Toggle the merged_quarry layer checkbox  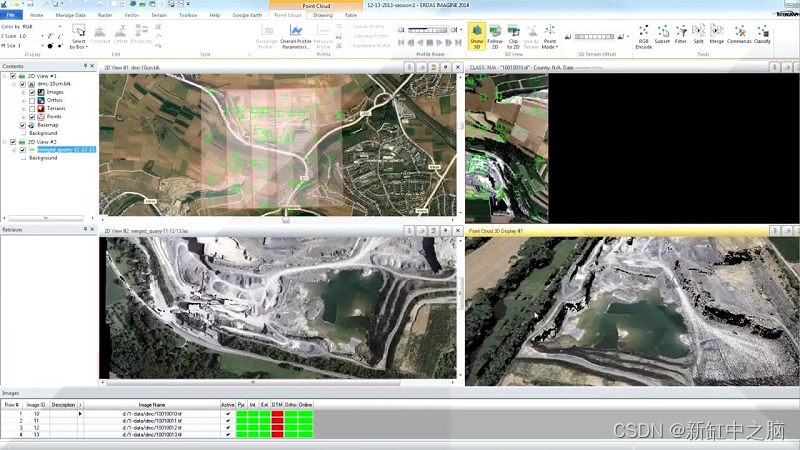click(x=22, y=150)
